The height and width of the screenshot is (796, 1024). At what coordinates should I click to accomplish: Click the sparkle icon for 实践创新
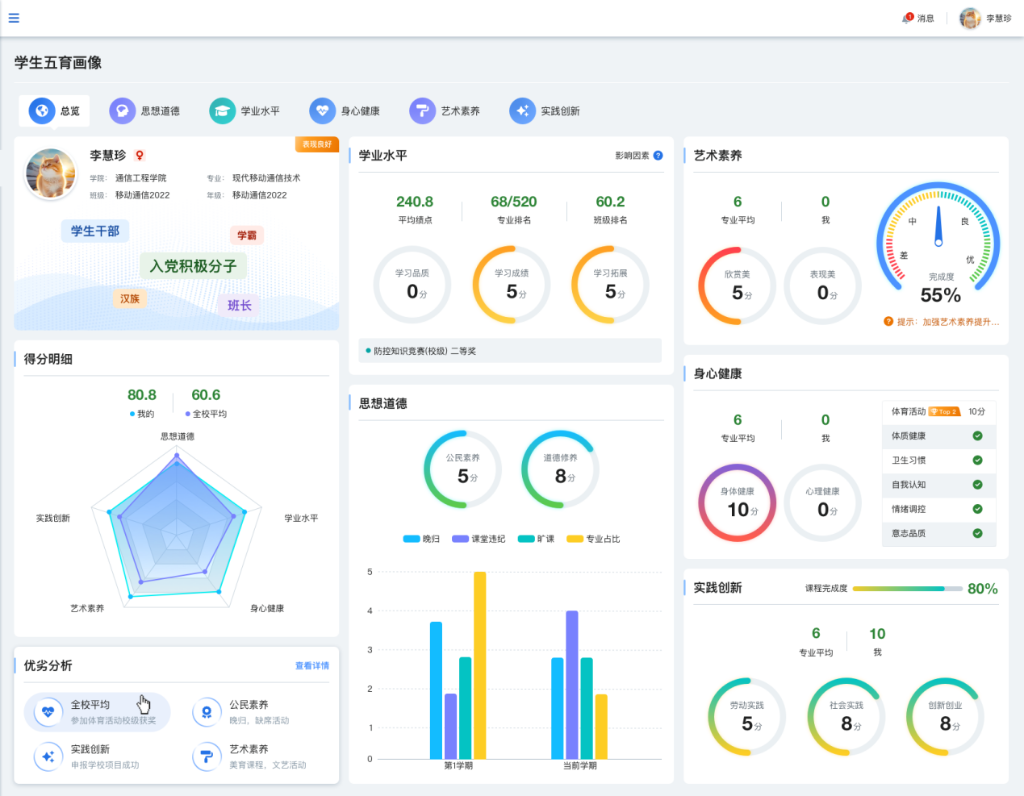pos(522,111)
